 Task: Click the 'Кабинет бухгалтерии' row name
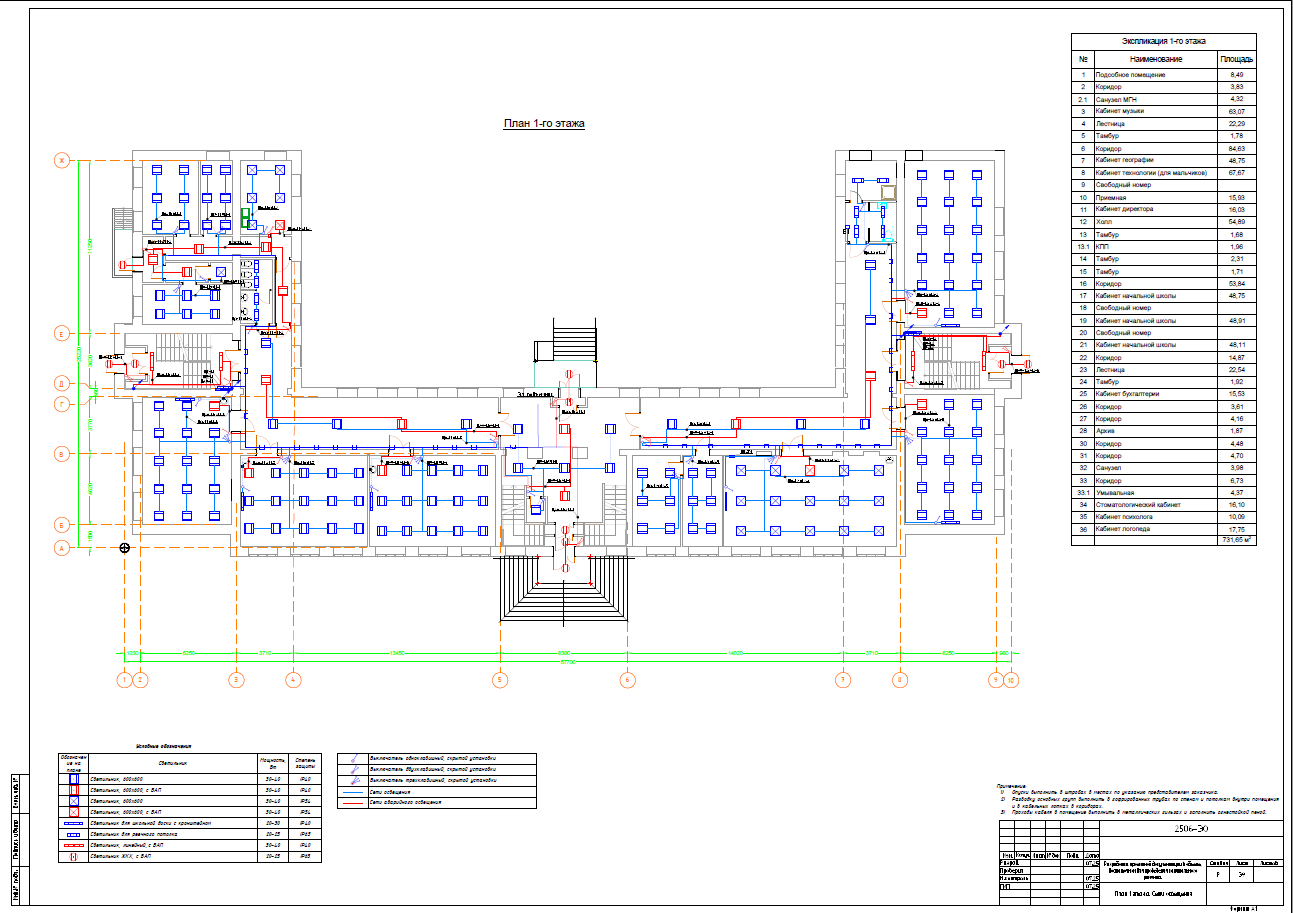pos(1128,393)
